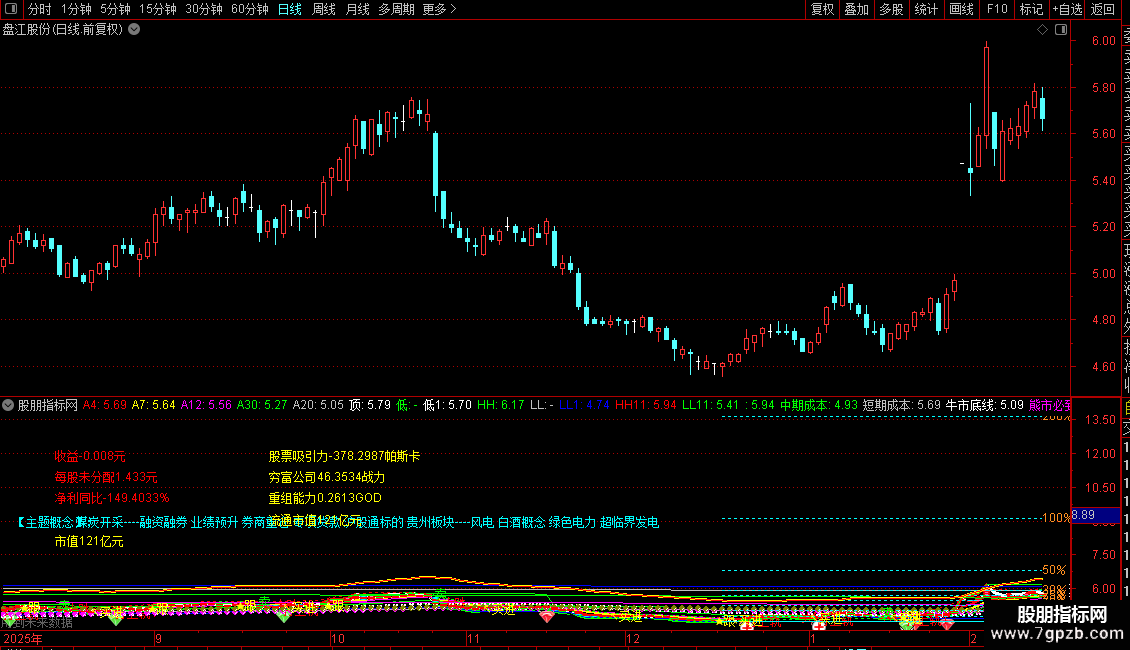The image size is (1130, 650).
Task: Open F10 company information
Action: [997, 9]
